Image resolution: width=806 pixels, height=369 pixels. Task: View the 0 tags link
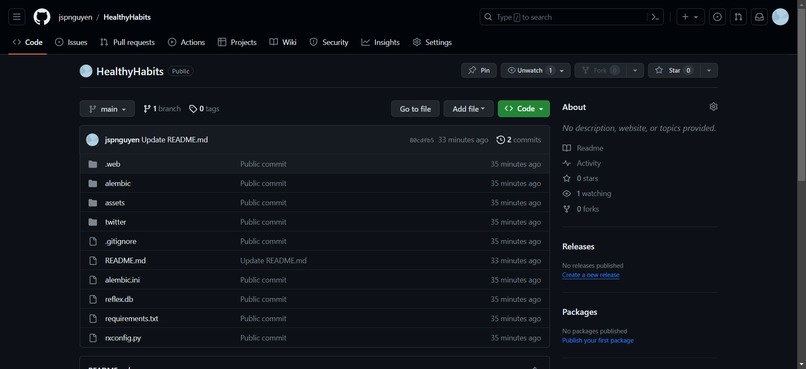[204, 109]
